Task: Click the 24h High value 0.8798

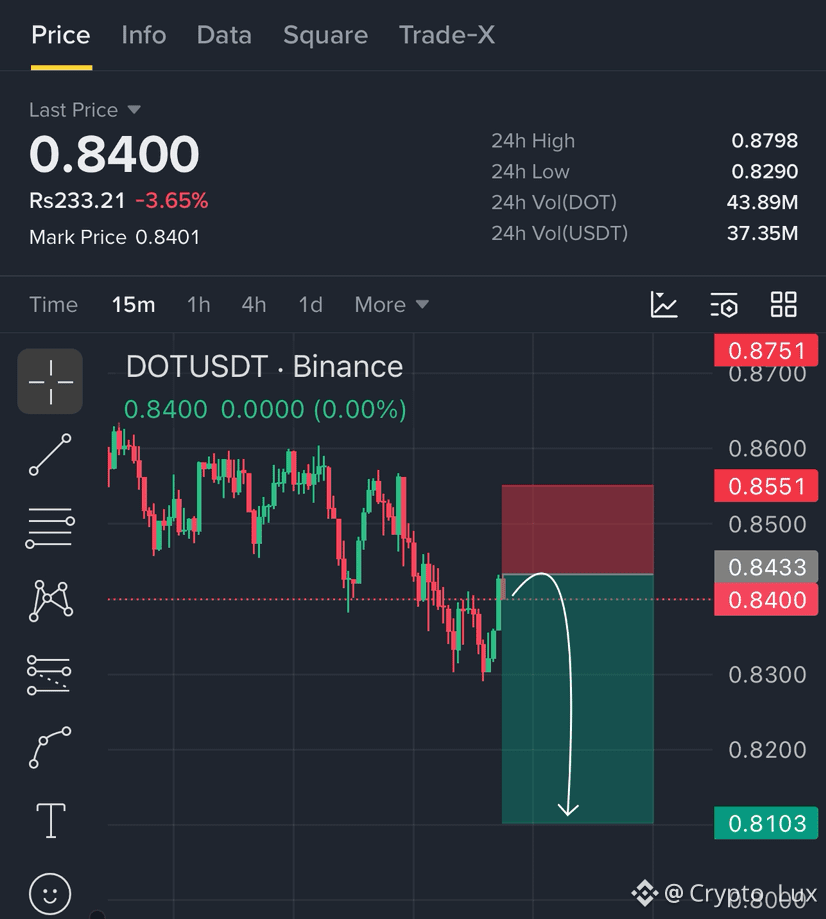Action: [764, 141]
